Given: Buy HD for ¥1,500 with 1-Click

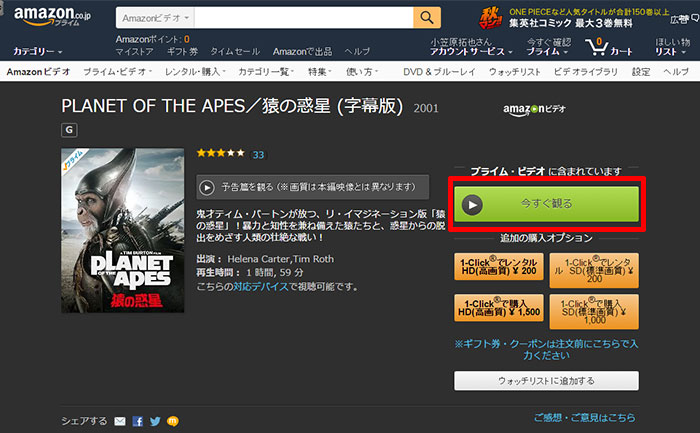Looking at the screenshot, I should [x=499, y=308].
